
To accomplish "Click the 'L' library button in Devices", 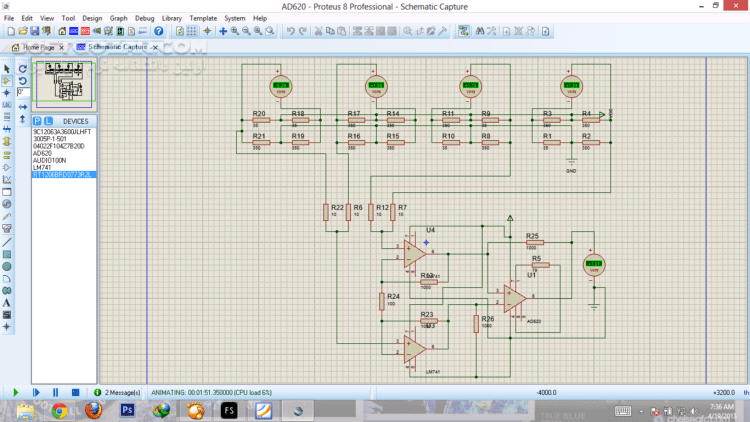I will tap(47, 121).
